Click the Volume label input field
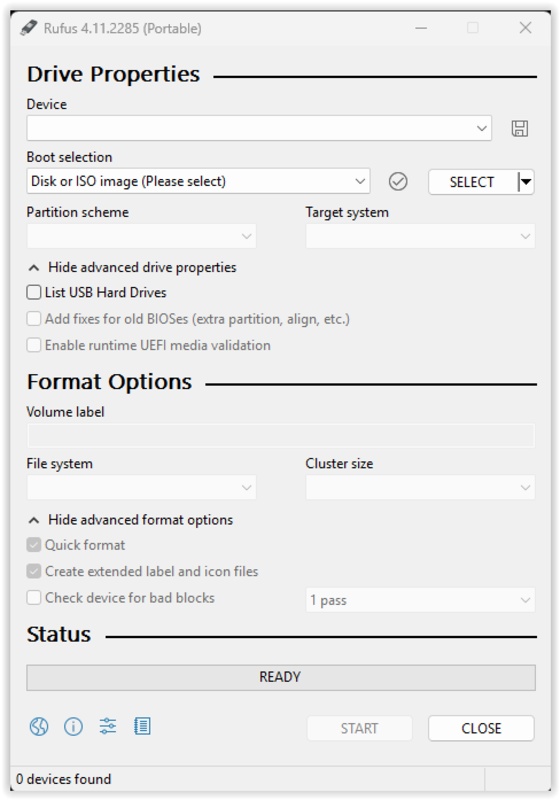The image size is (560, 800). click(281, 436)
